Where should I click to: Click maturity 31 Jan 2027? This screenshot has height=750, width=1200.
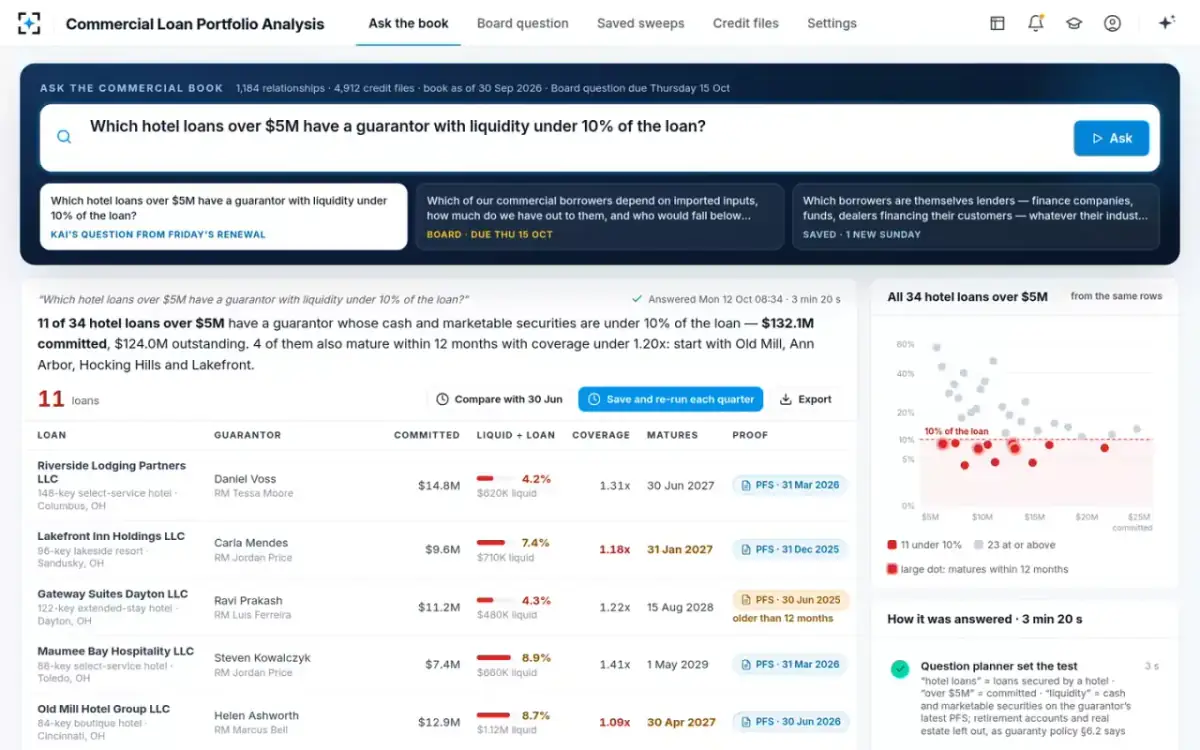coord(680,549)
